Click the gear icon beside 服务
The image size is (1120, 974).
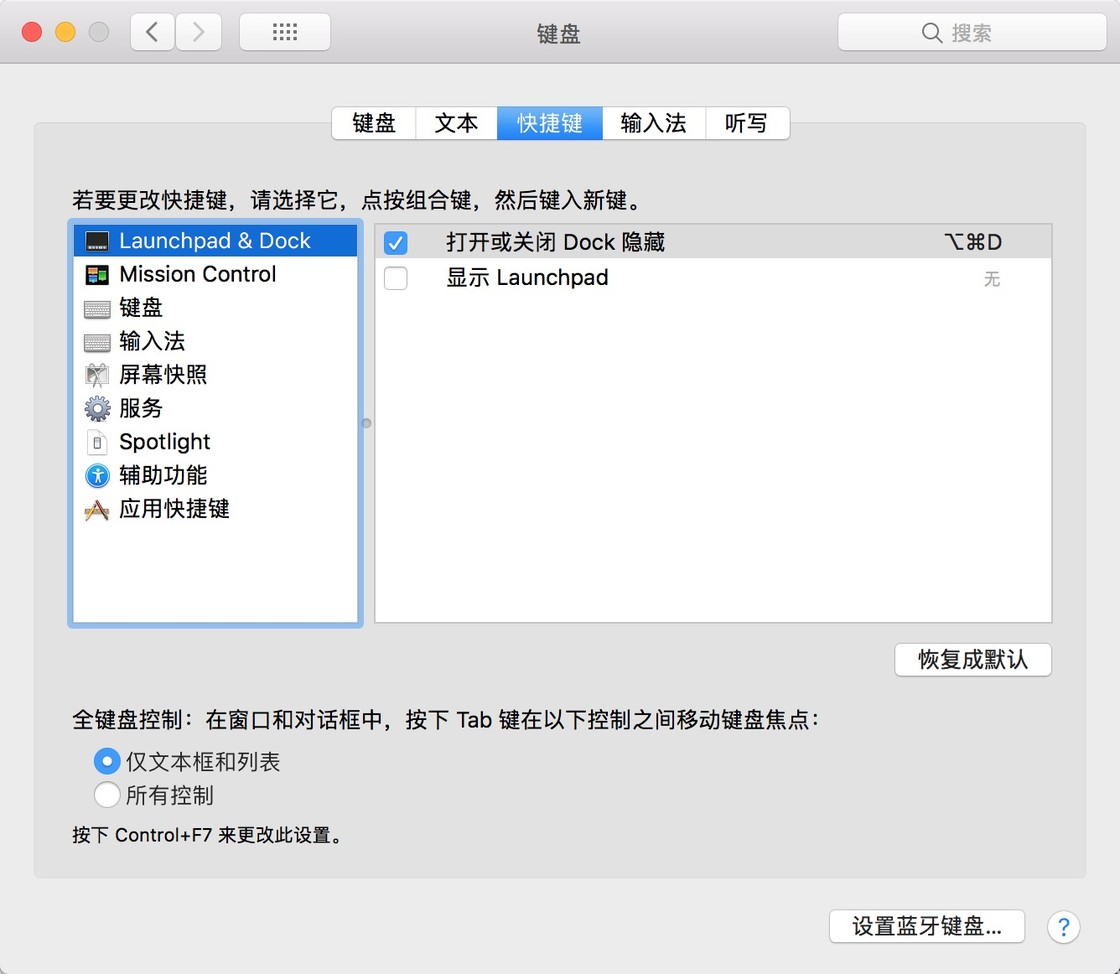pos(97,408)
